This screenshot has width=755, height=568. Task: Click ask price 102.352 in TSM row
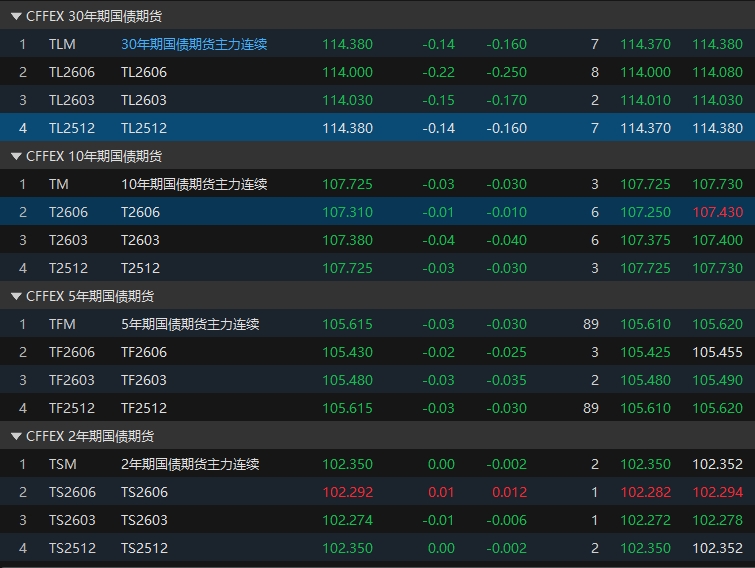tap(717, 465)
